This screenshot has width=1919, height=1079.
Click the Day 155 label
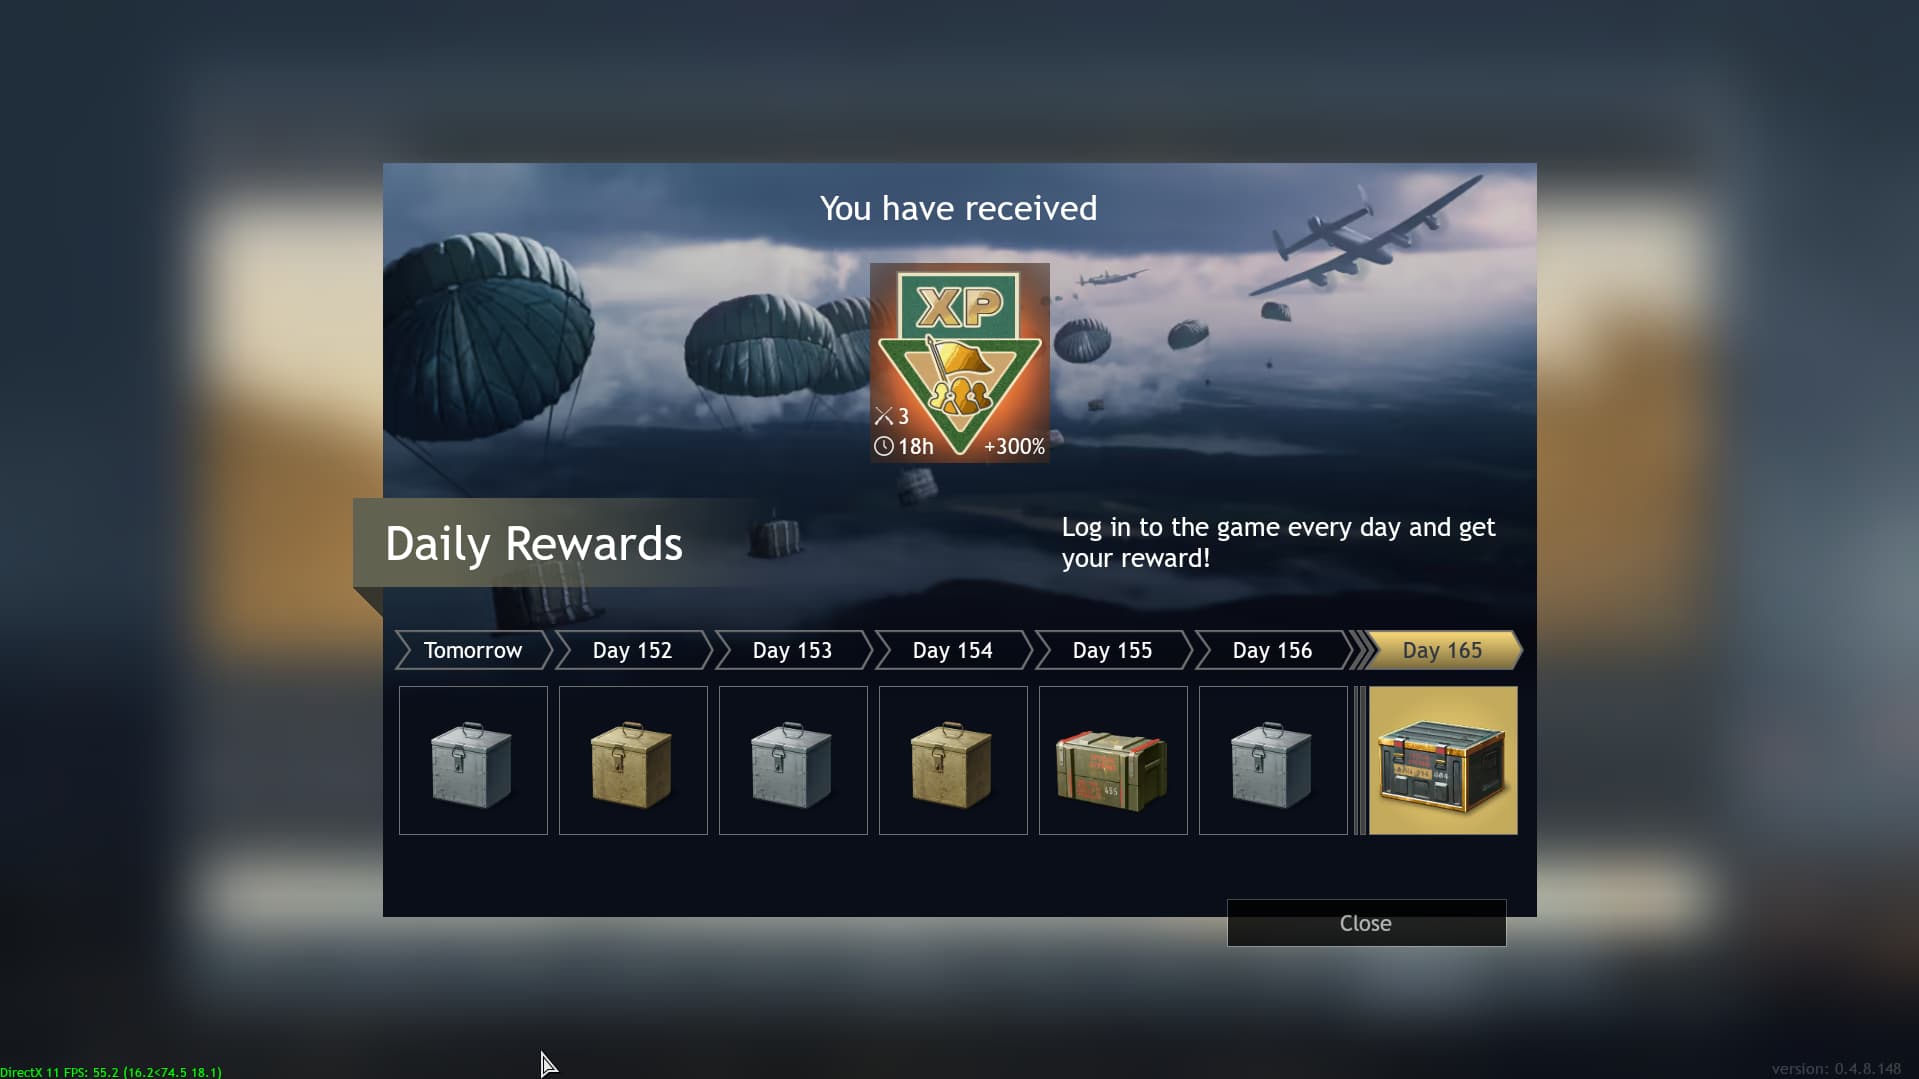pos(1113,650)
